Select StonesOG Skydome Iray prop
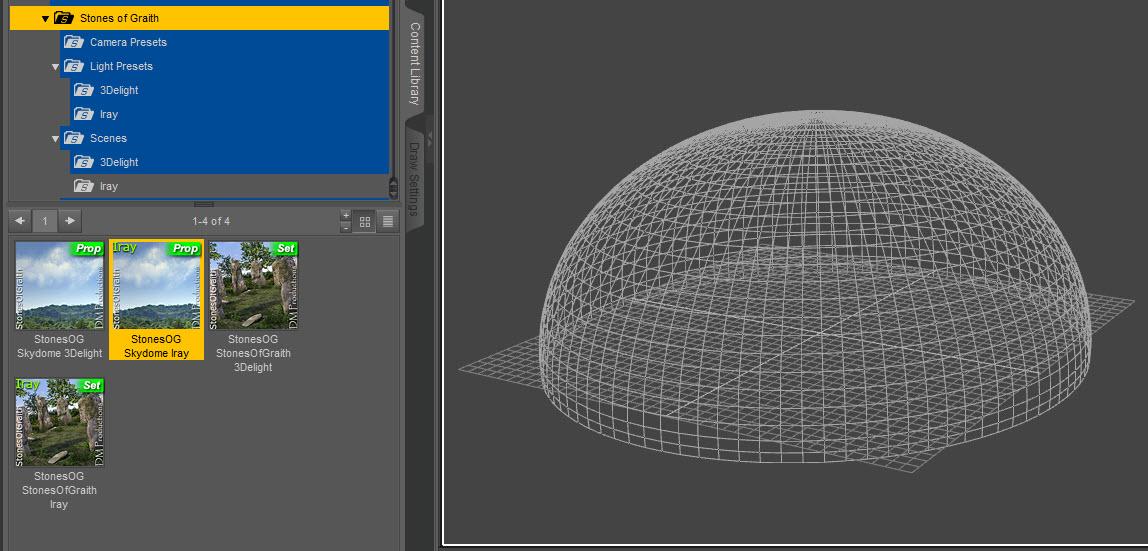Viewport: 1148px width, 551px height. coord(156,300)
